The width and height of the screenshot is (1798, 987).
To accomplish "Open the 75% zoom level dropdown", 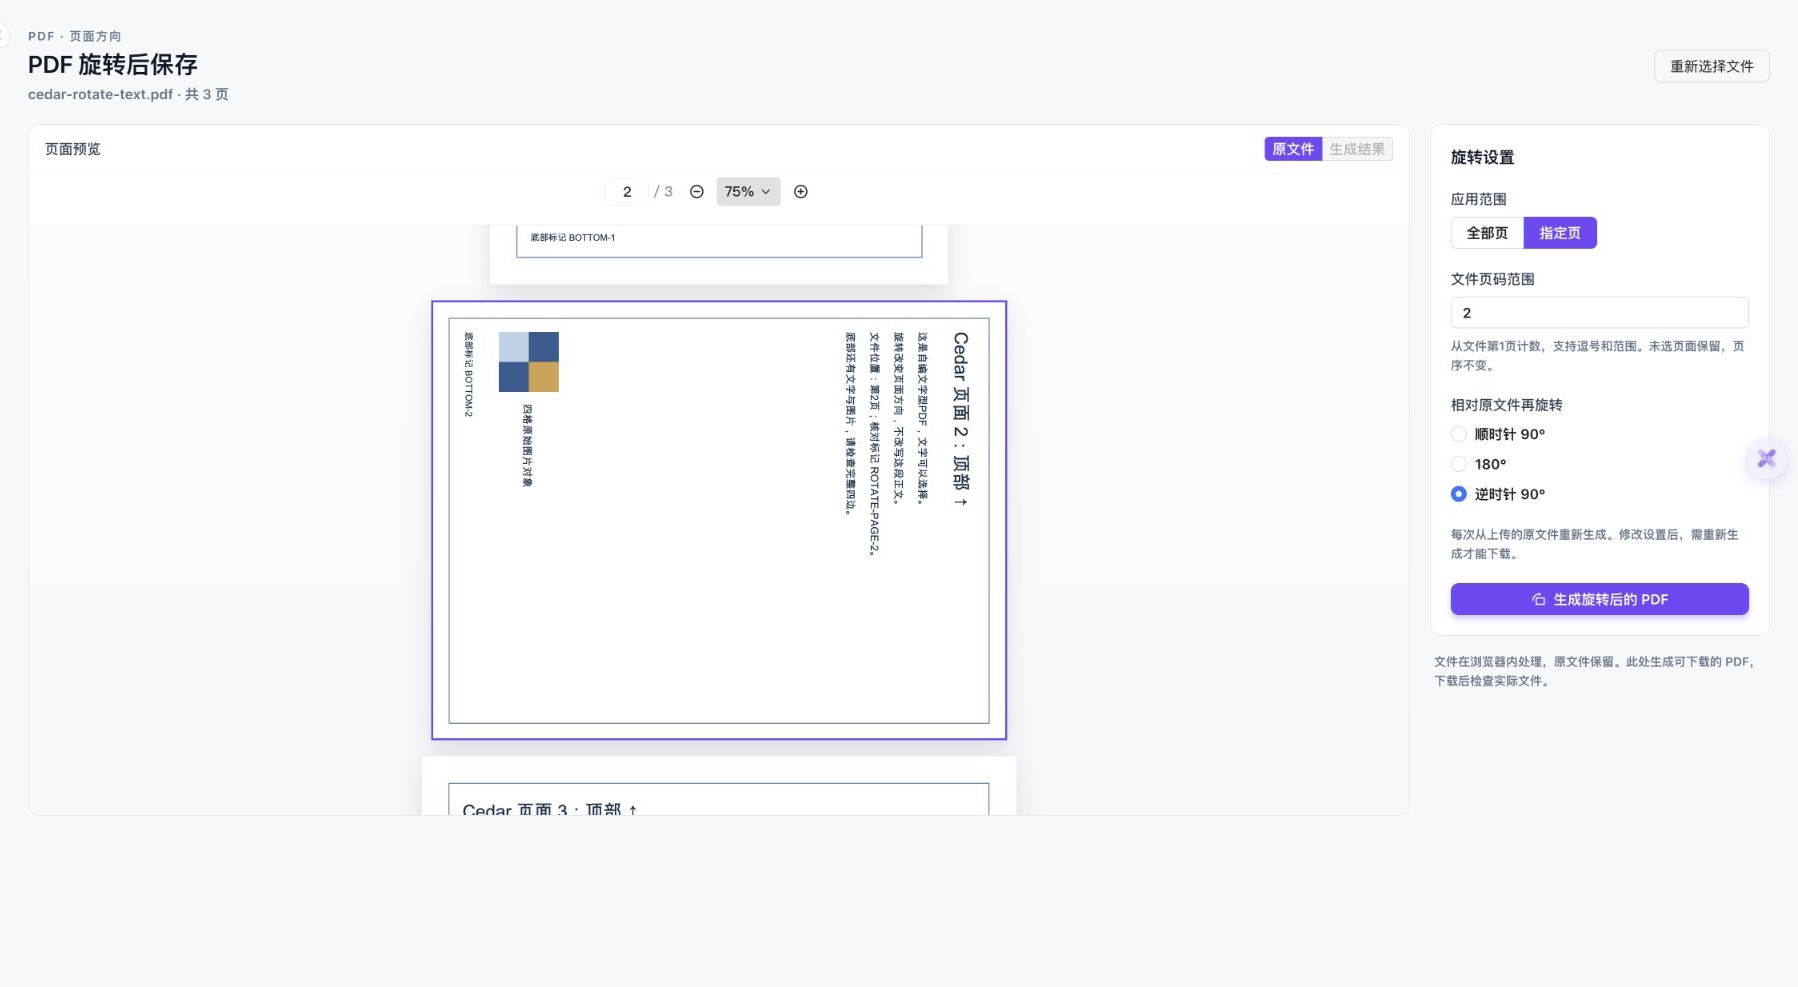I will (x=748, y=192).
